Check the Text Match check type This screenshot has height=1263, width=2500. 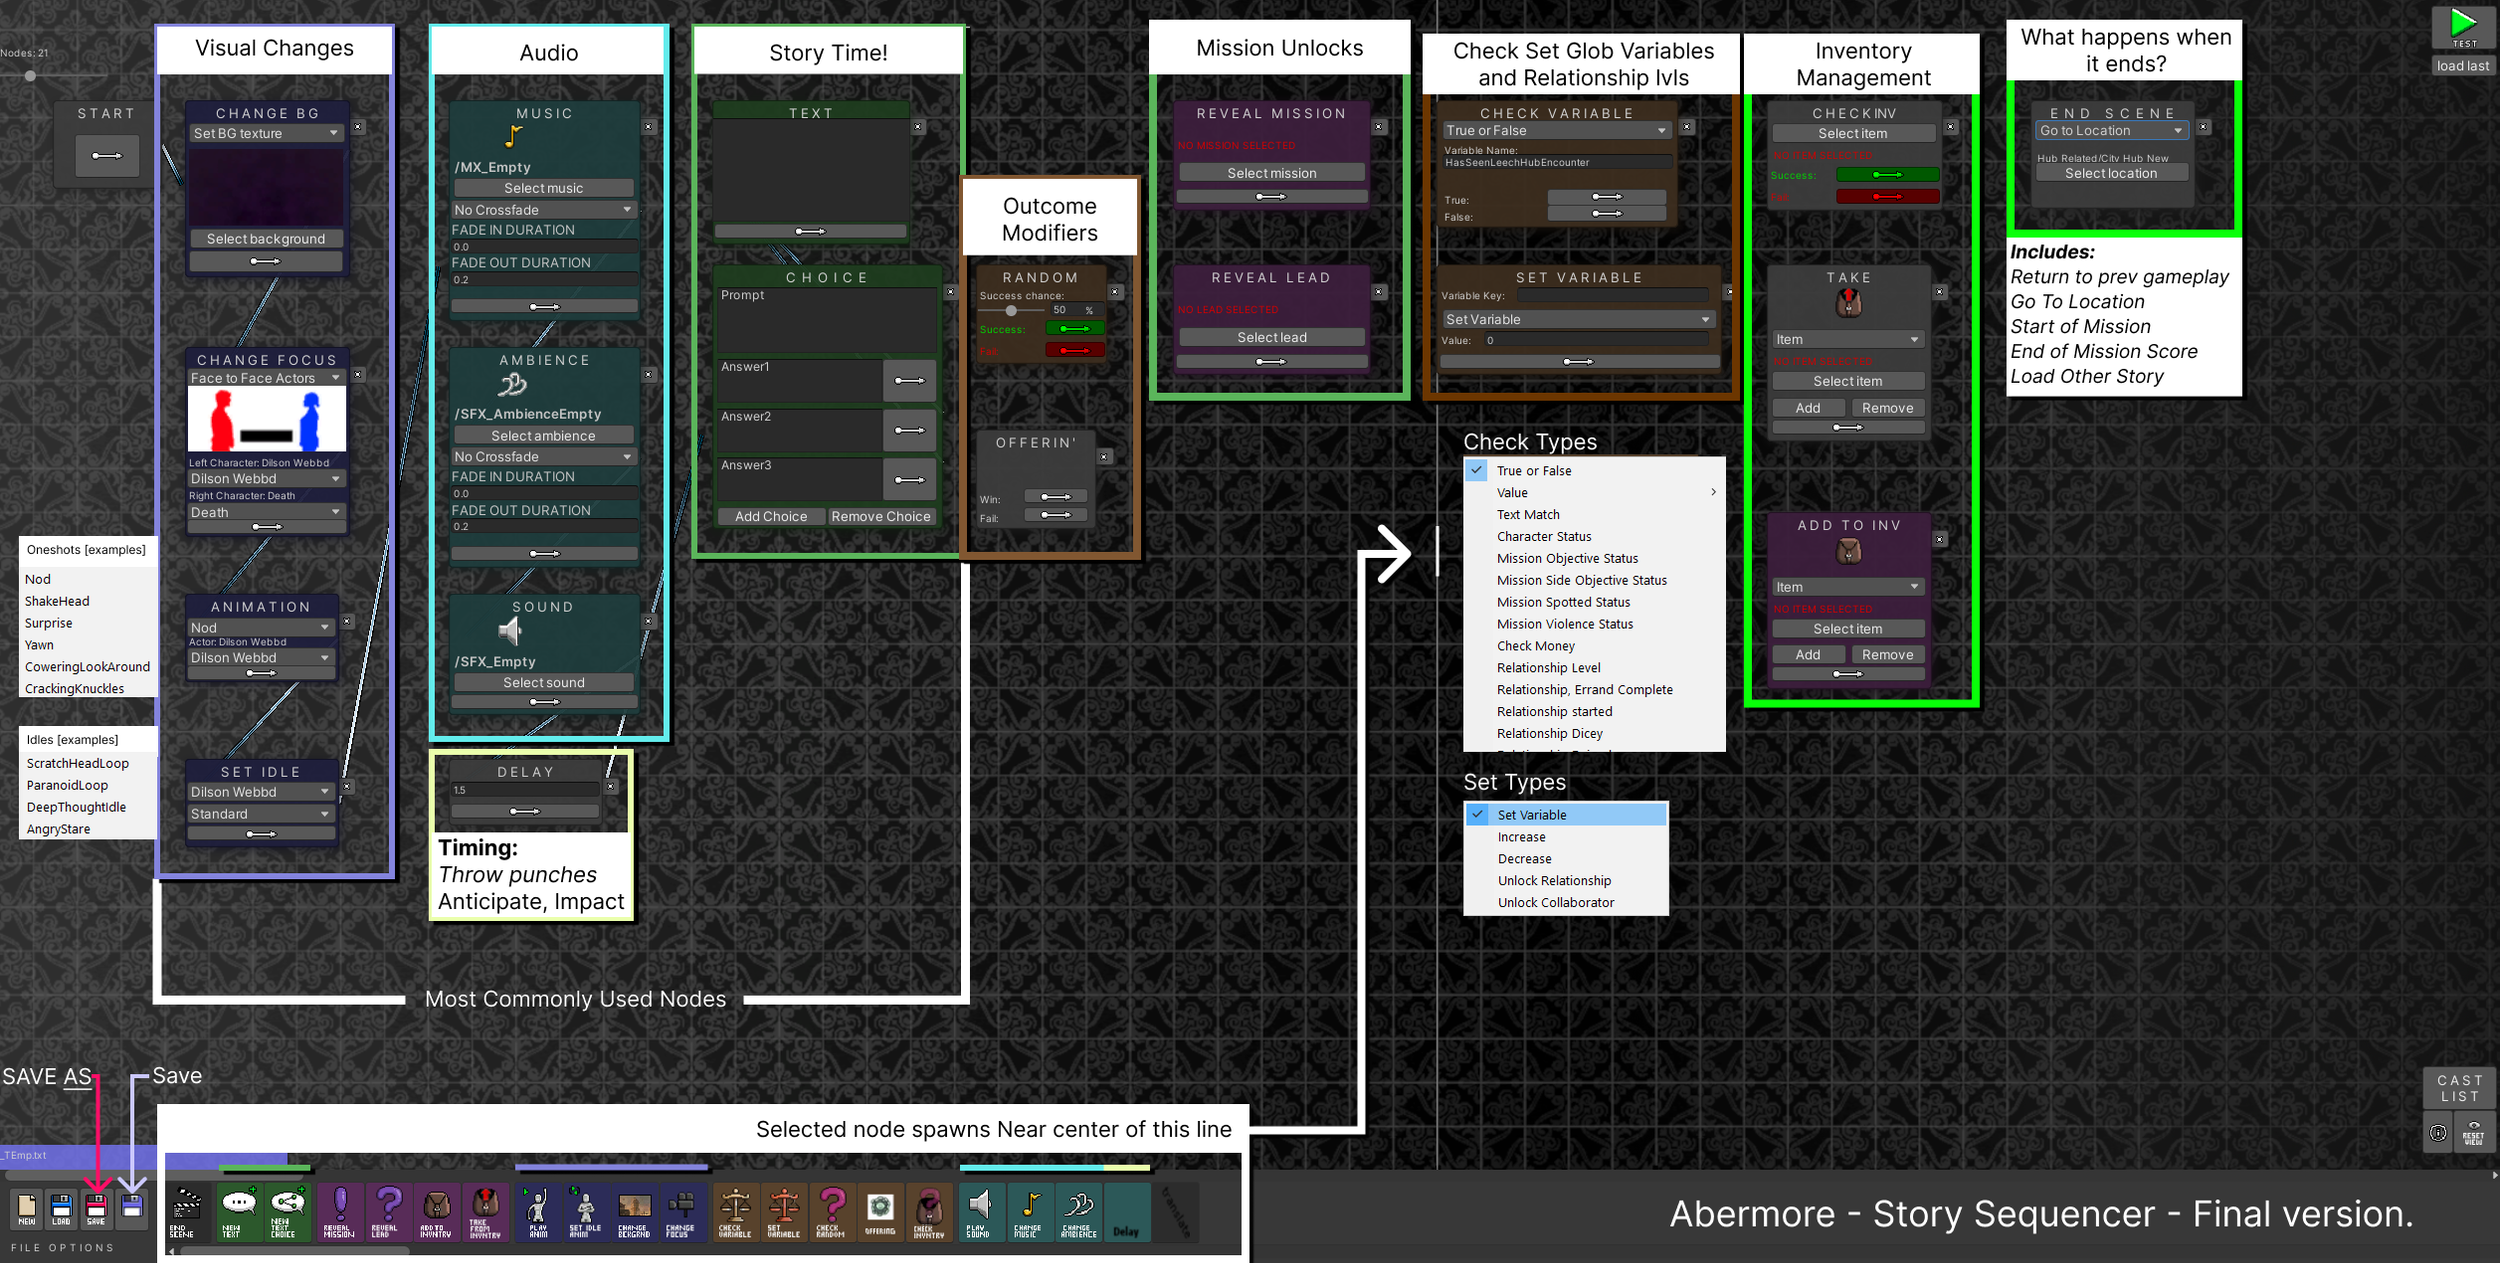point(1527,515)
